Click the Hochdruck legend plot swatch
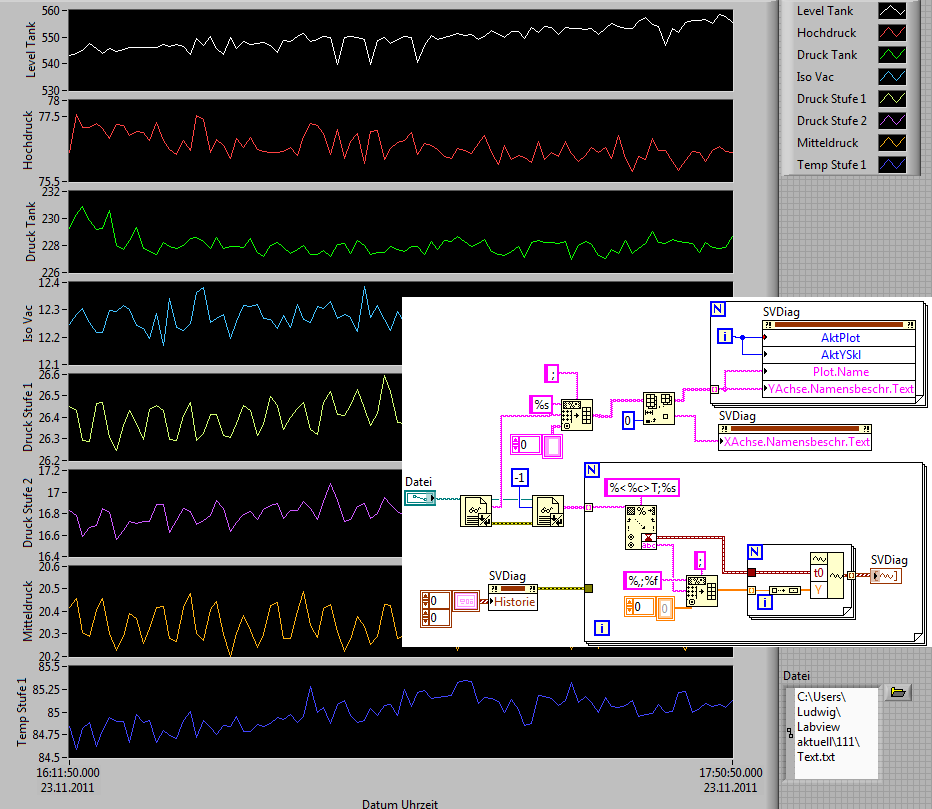Image resolution: width=932 pixels, height=809 pixels. [892, 33]
